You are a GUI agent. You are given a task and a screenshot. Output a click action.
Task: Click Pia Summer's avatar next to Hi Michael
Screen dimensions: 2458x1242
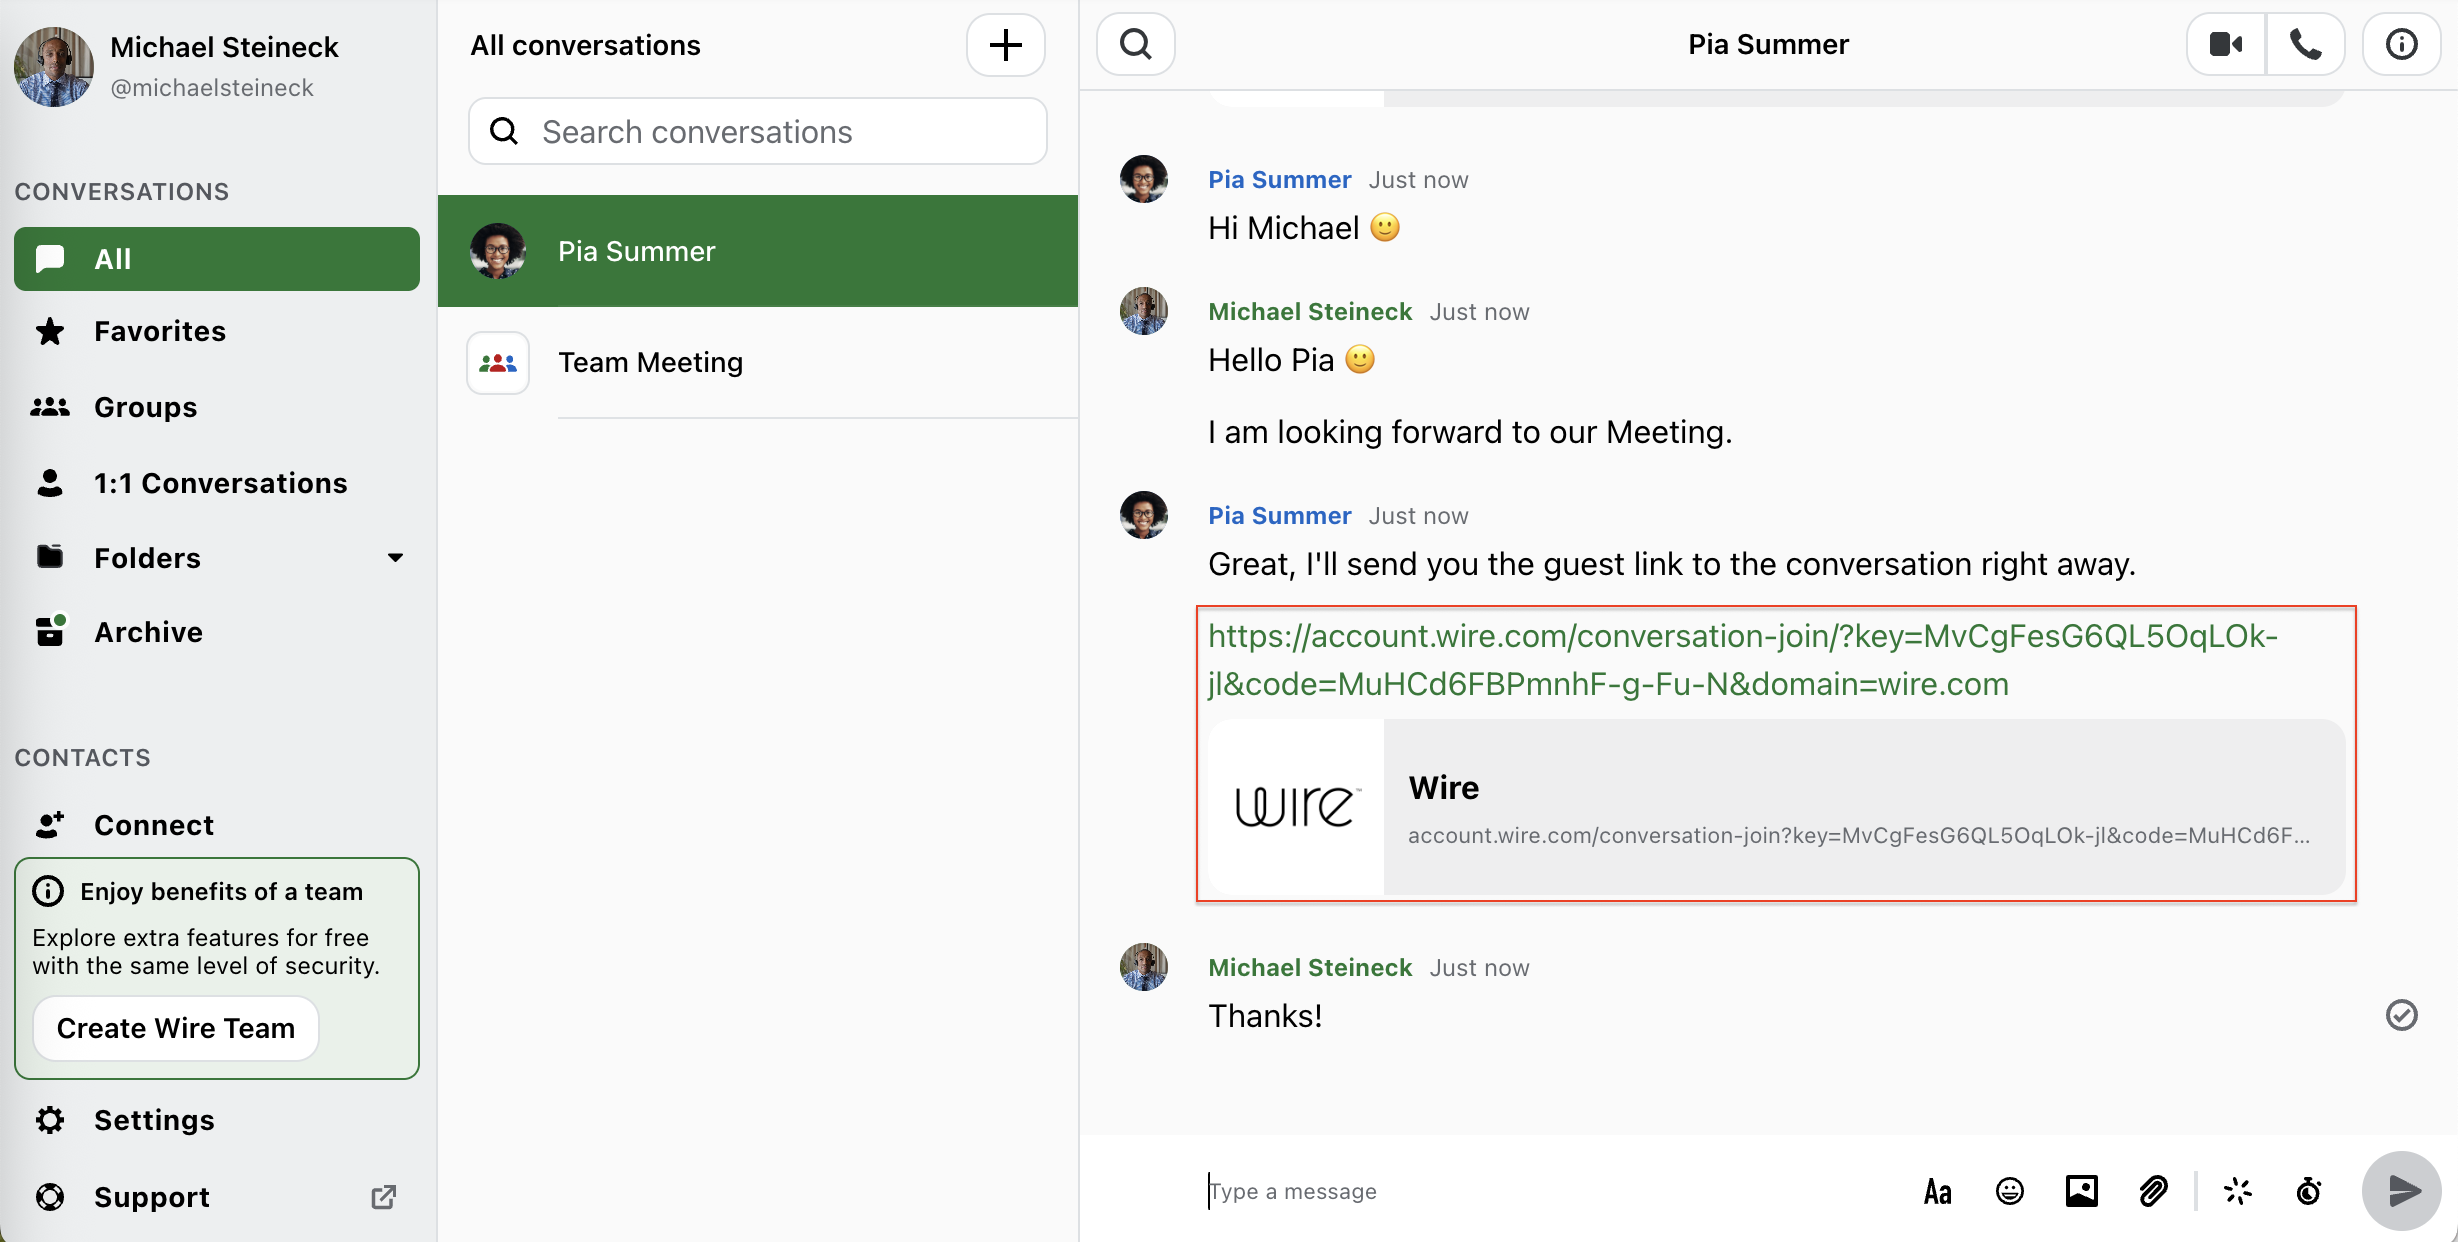pyautogui.click(x=1144, y=179)
